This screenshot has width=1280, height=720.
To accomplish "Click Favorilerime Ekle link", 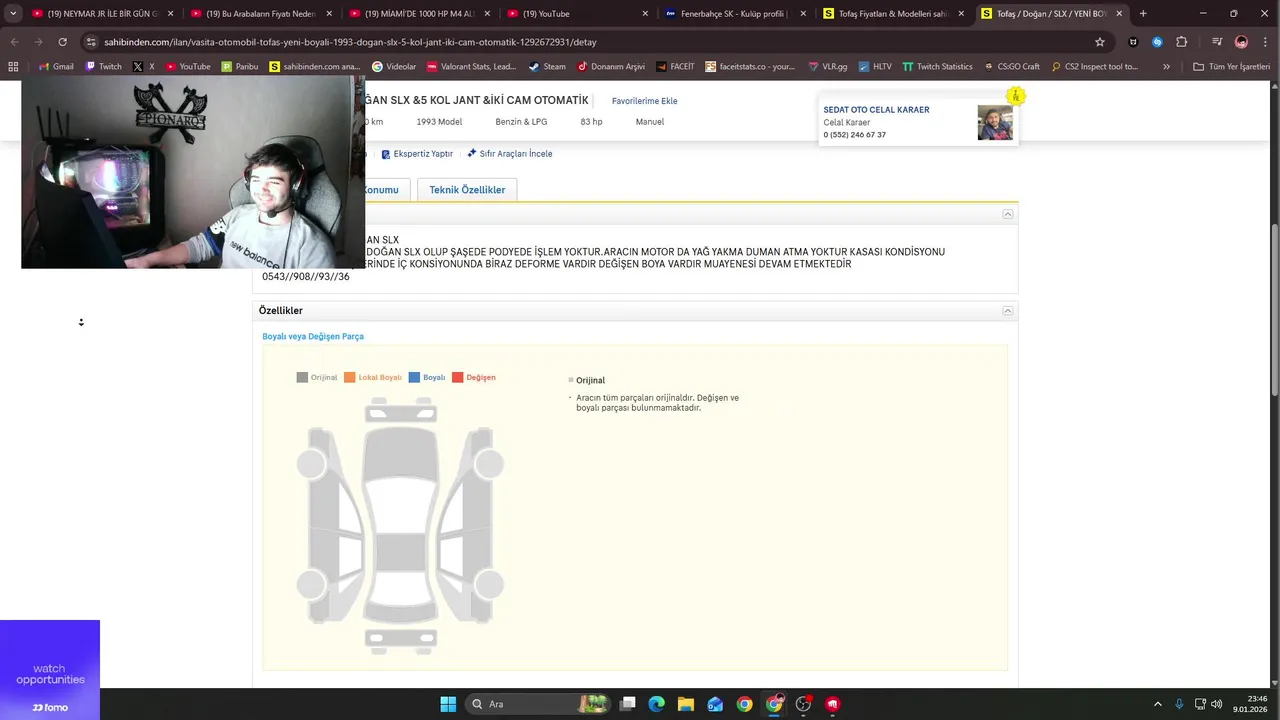I will click(644, 101).
